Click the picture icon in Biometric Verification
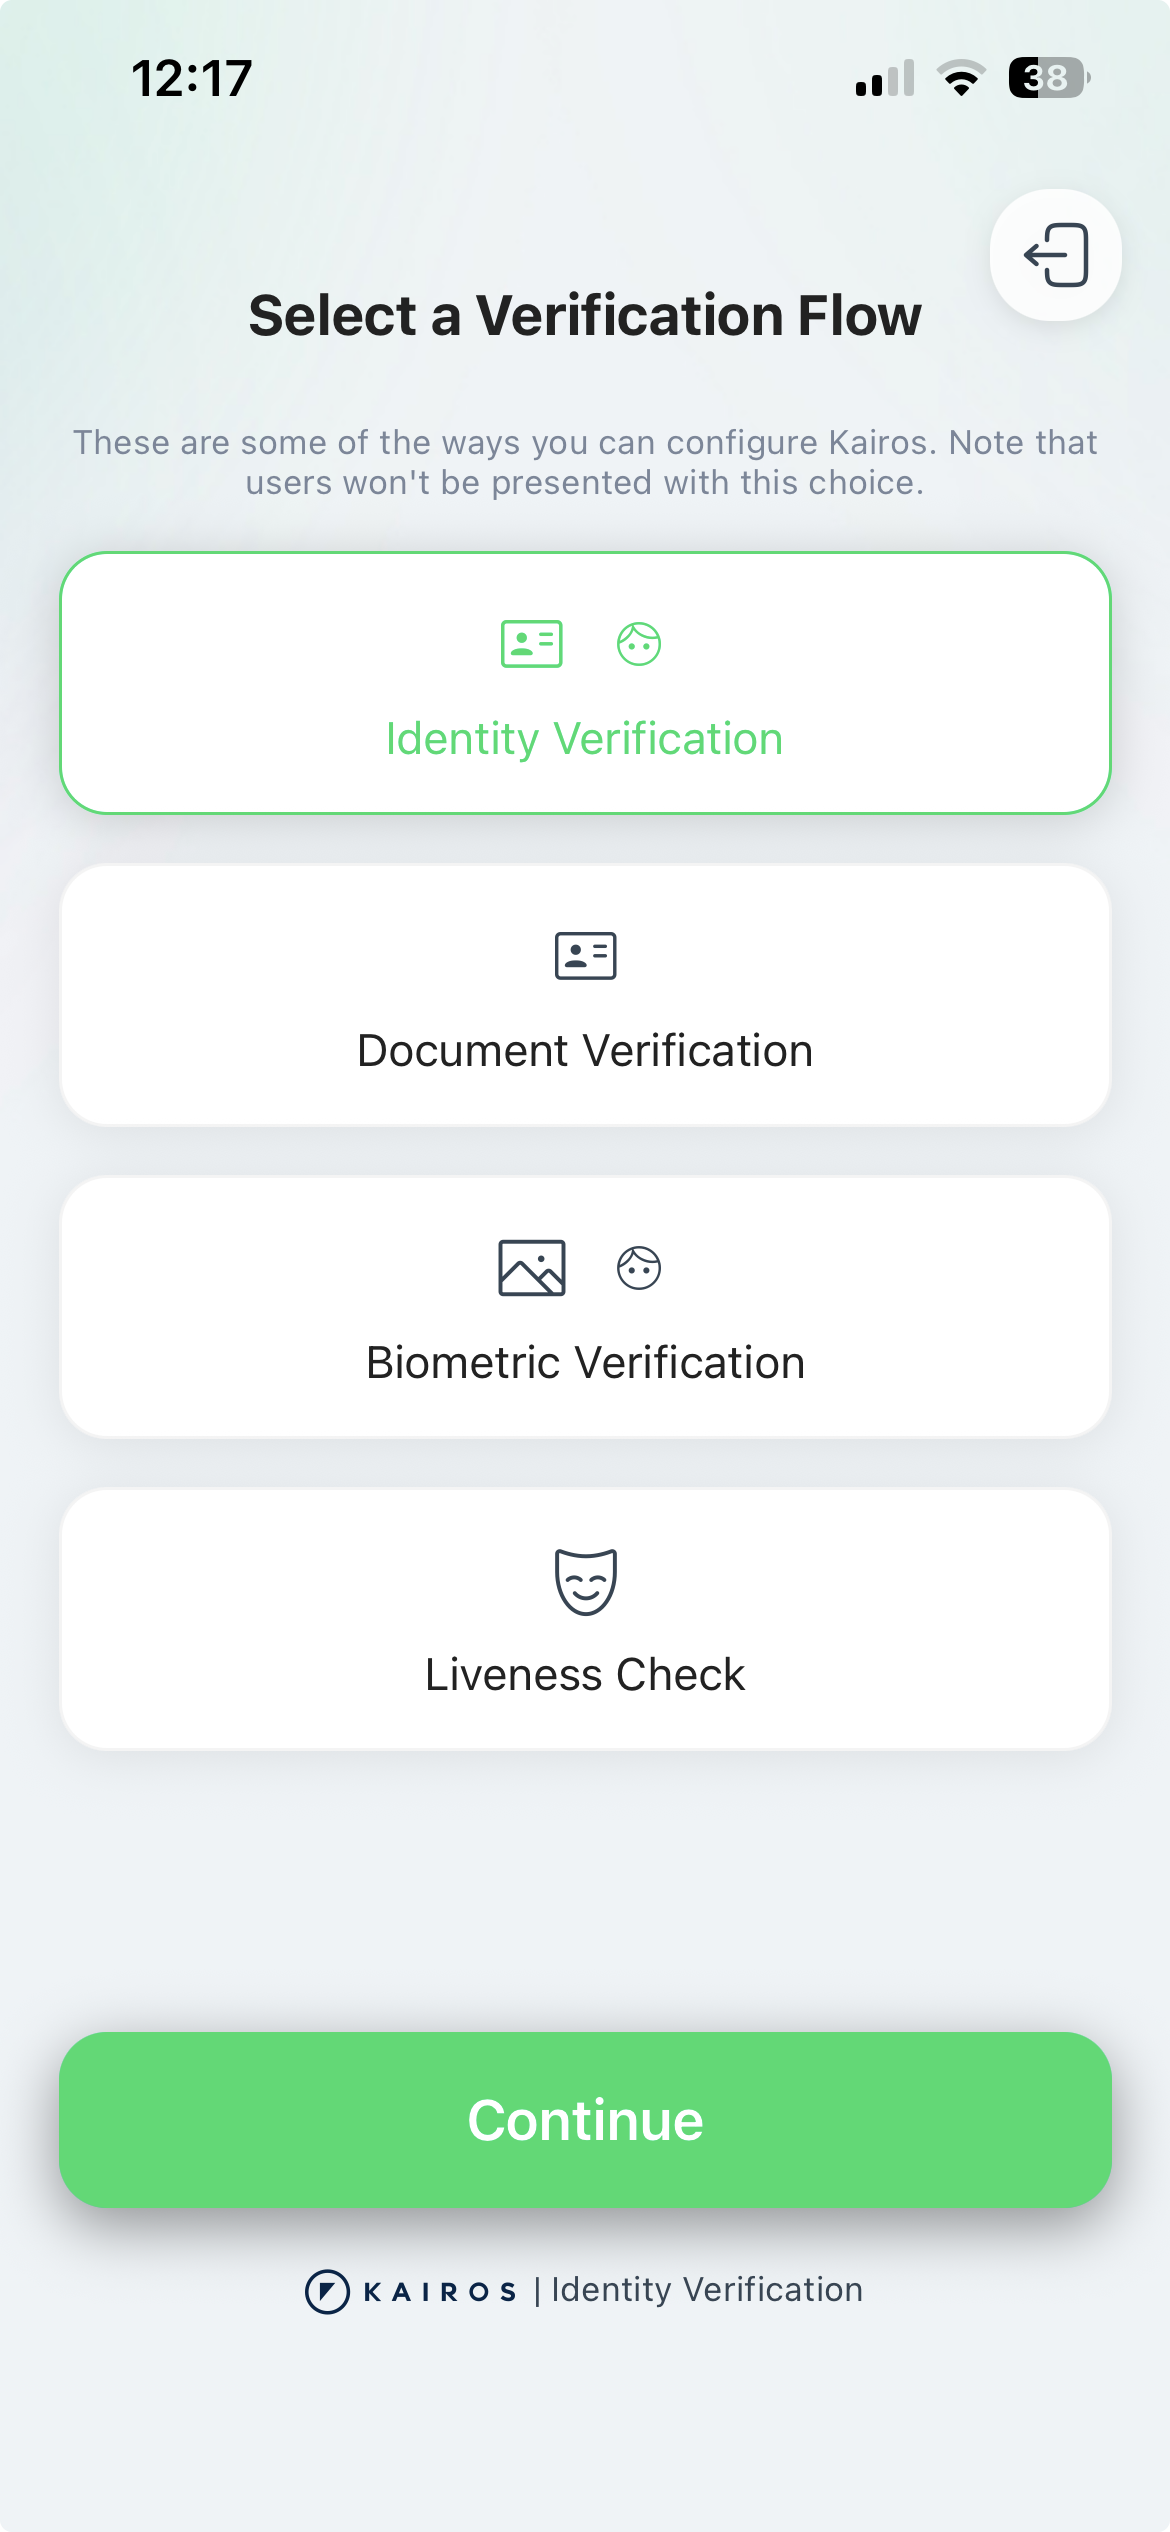 pos(532,1268)
